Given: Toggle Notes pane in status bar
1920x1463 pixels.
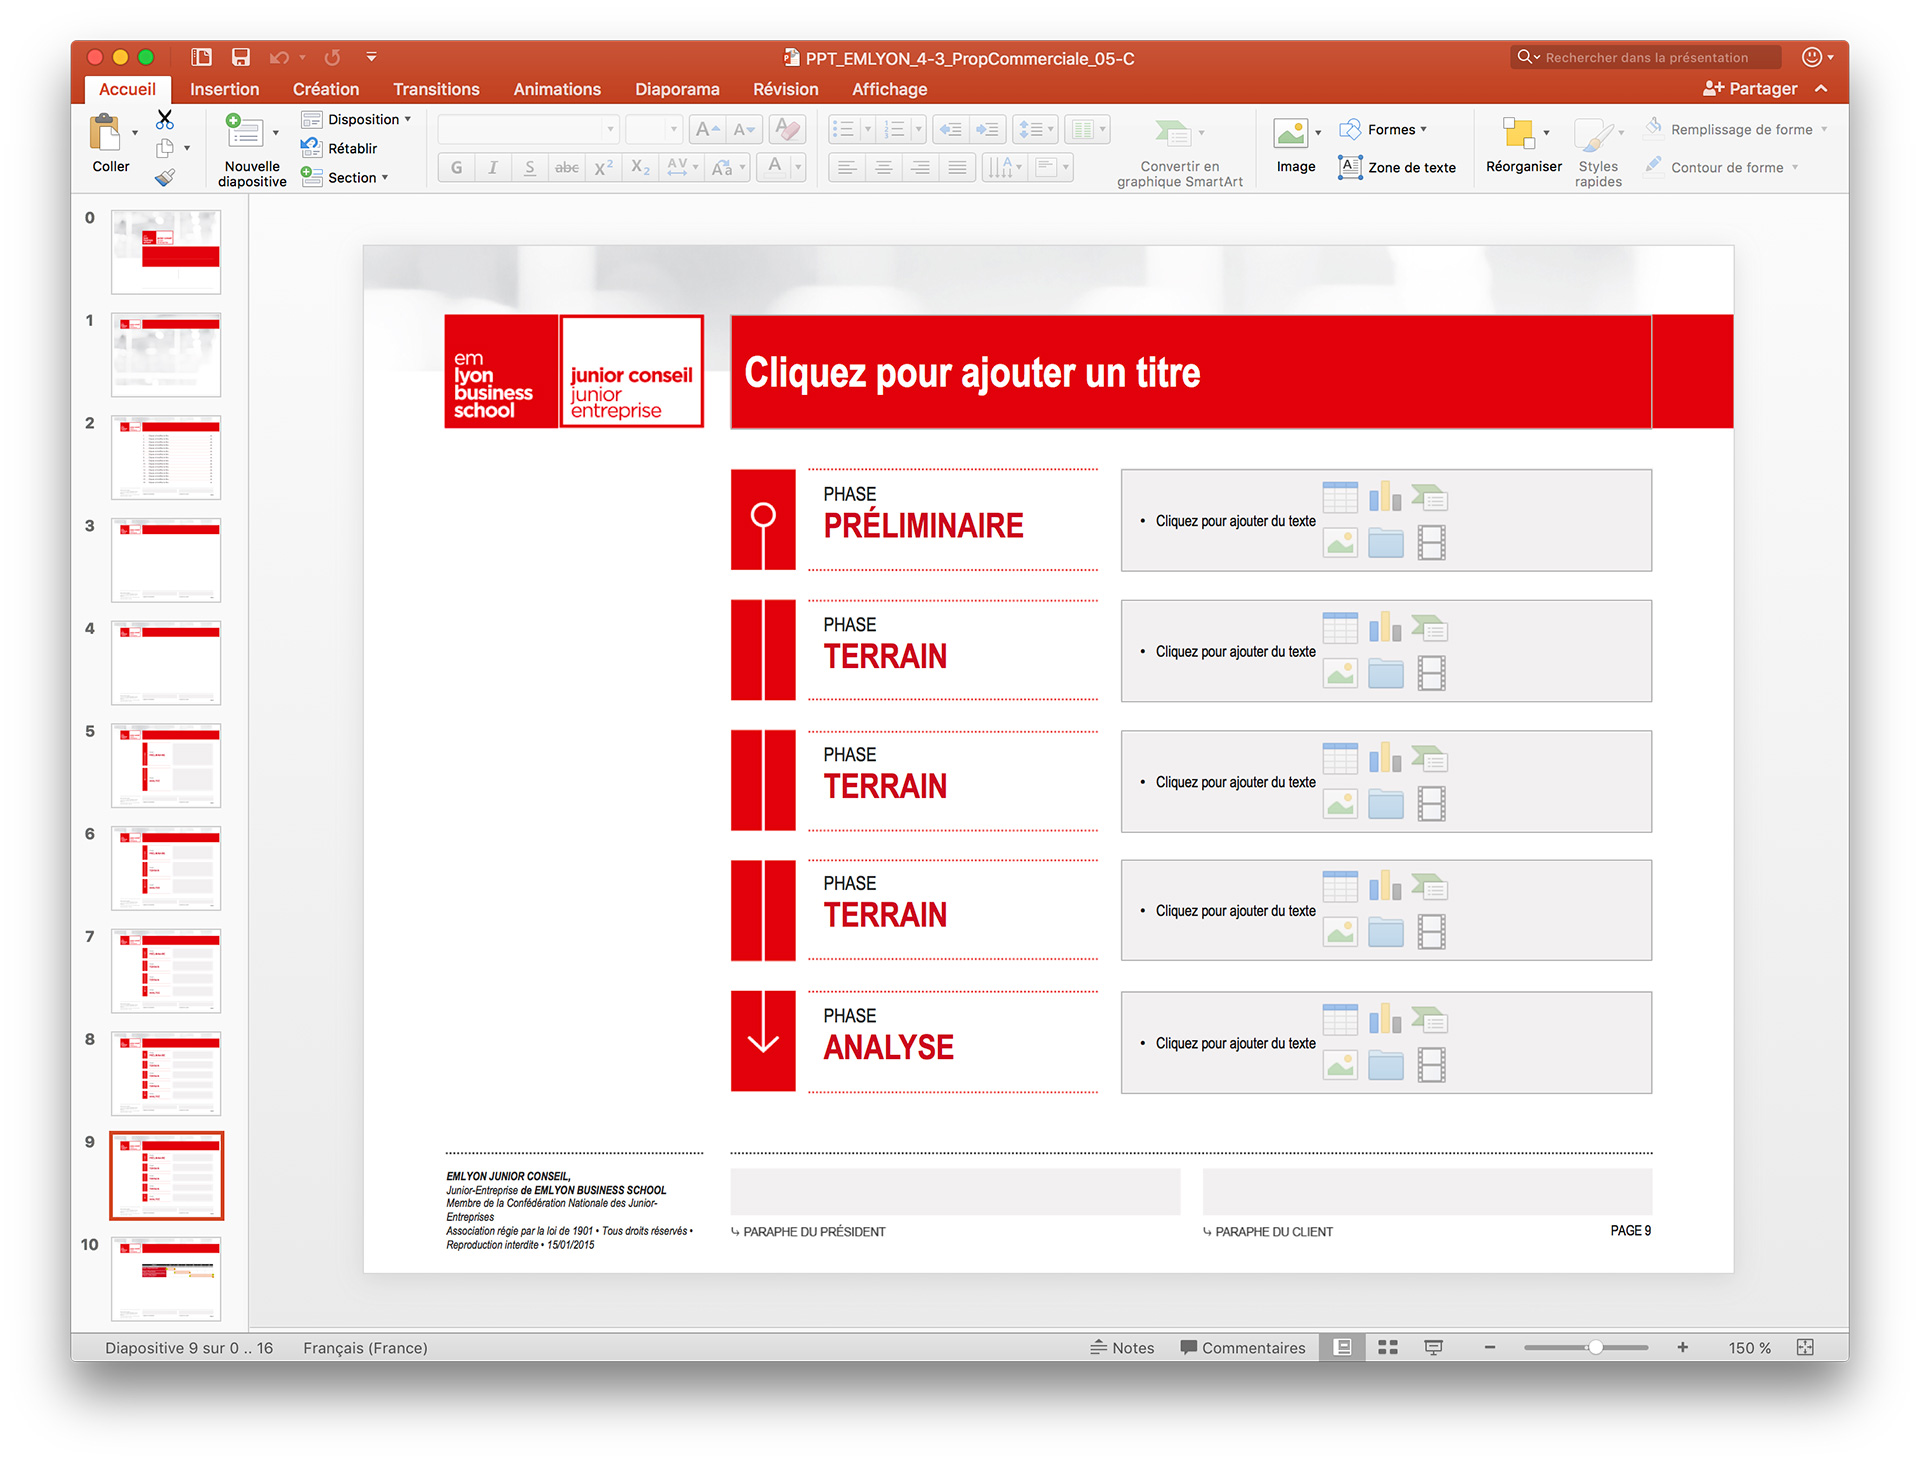Looking at the screenshot, I should (x=1122, y=1347).
